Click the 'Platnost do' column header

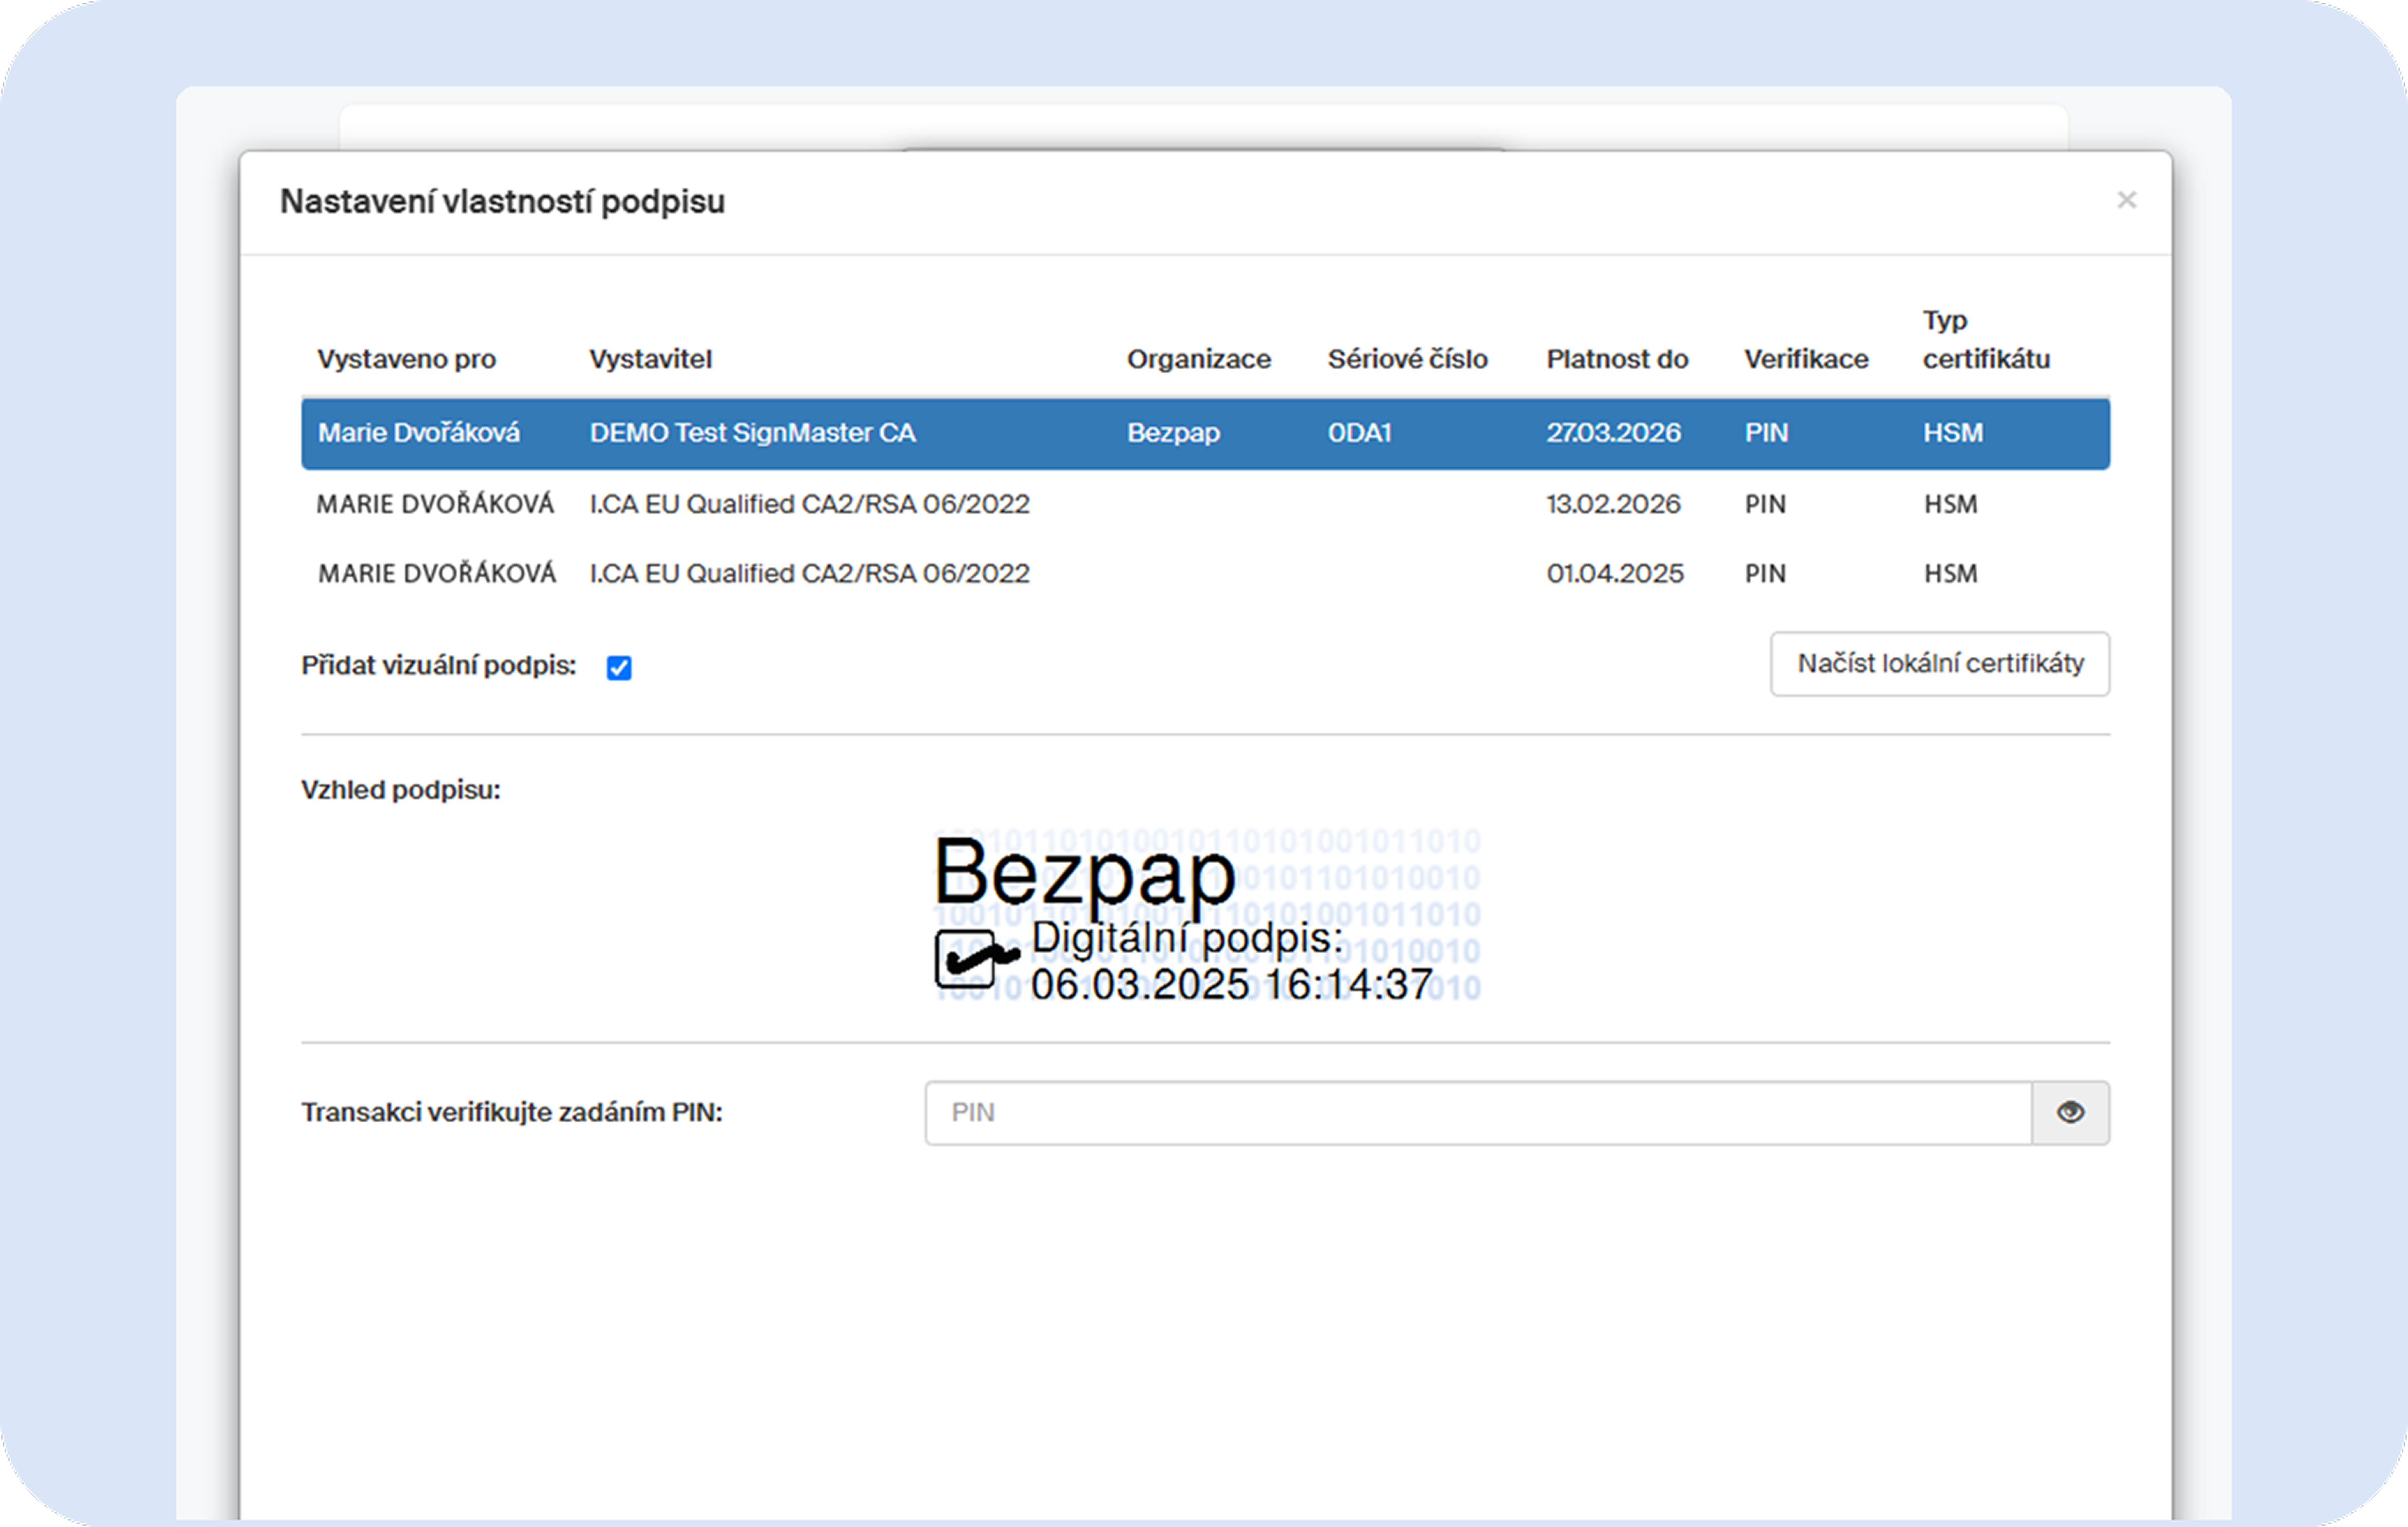1617,359
